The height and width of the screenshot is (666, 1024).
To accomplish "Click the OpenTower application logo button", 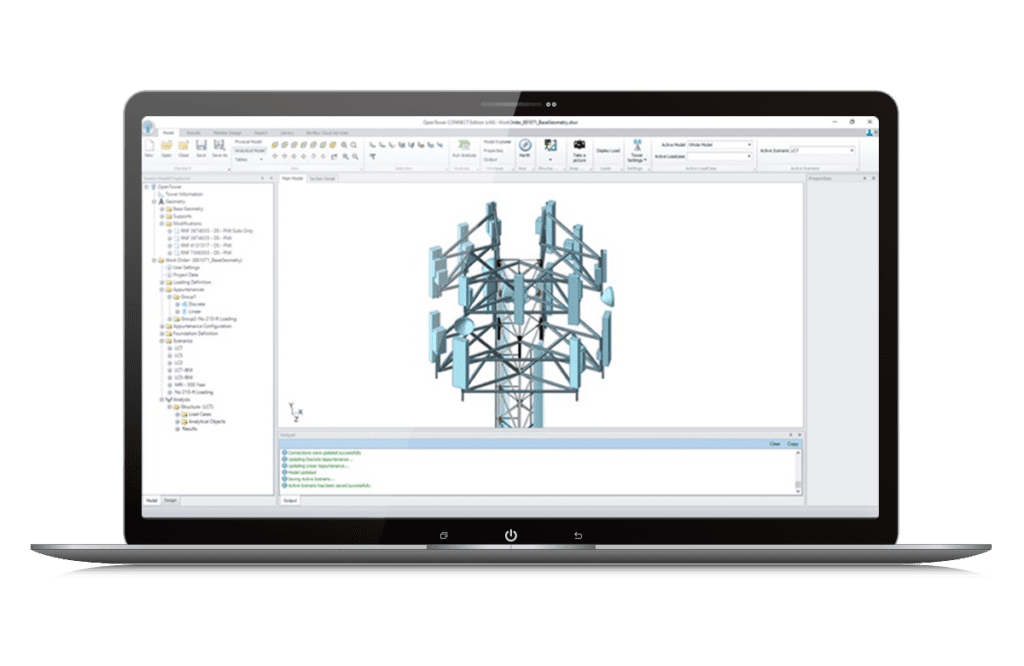I will 149,126.
